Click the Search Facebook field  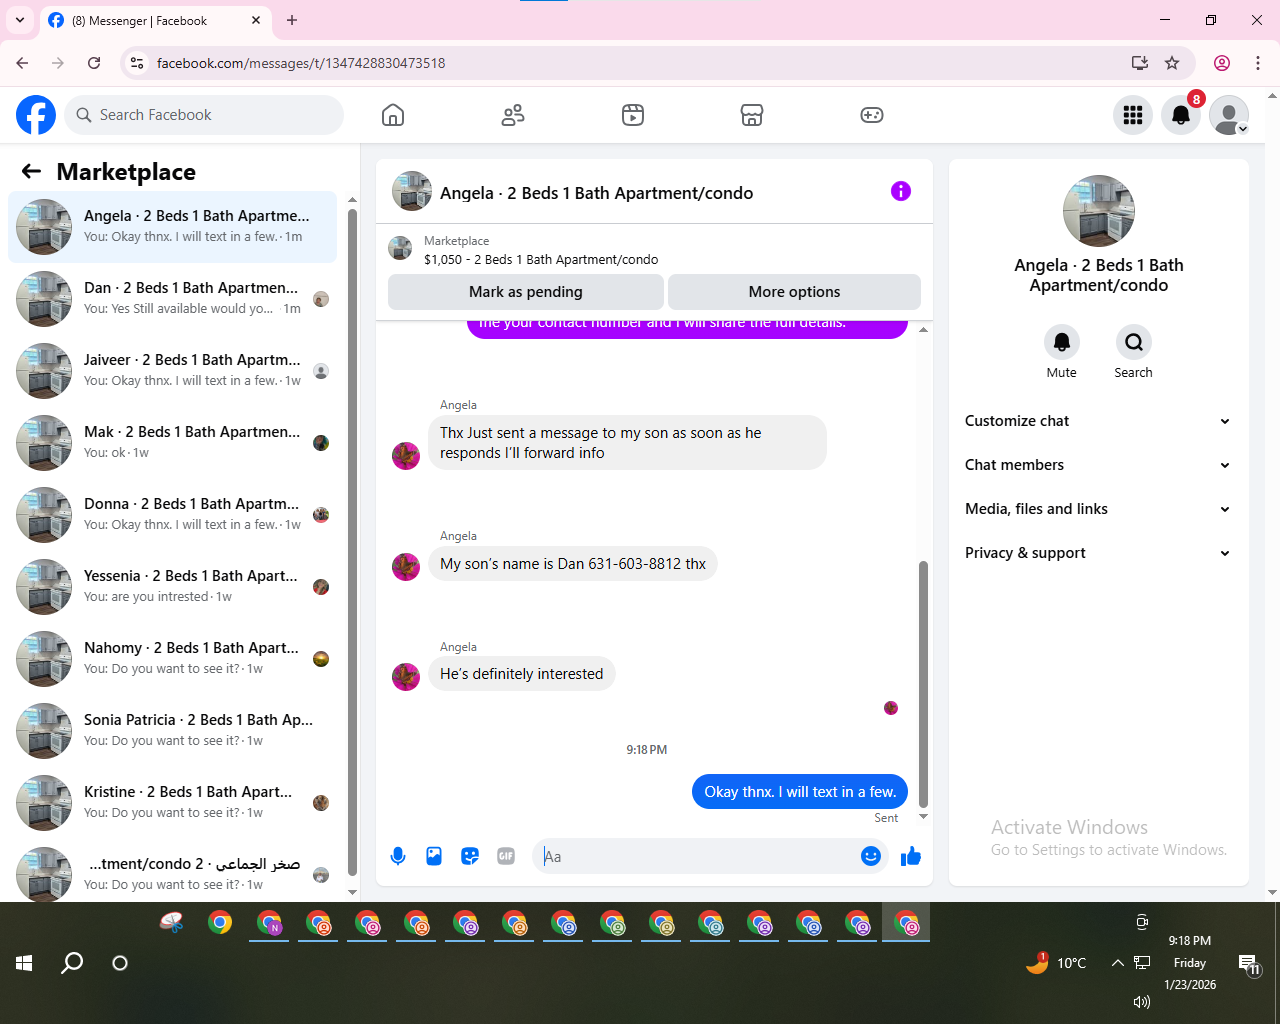pos(205,115)
